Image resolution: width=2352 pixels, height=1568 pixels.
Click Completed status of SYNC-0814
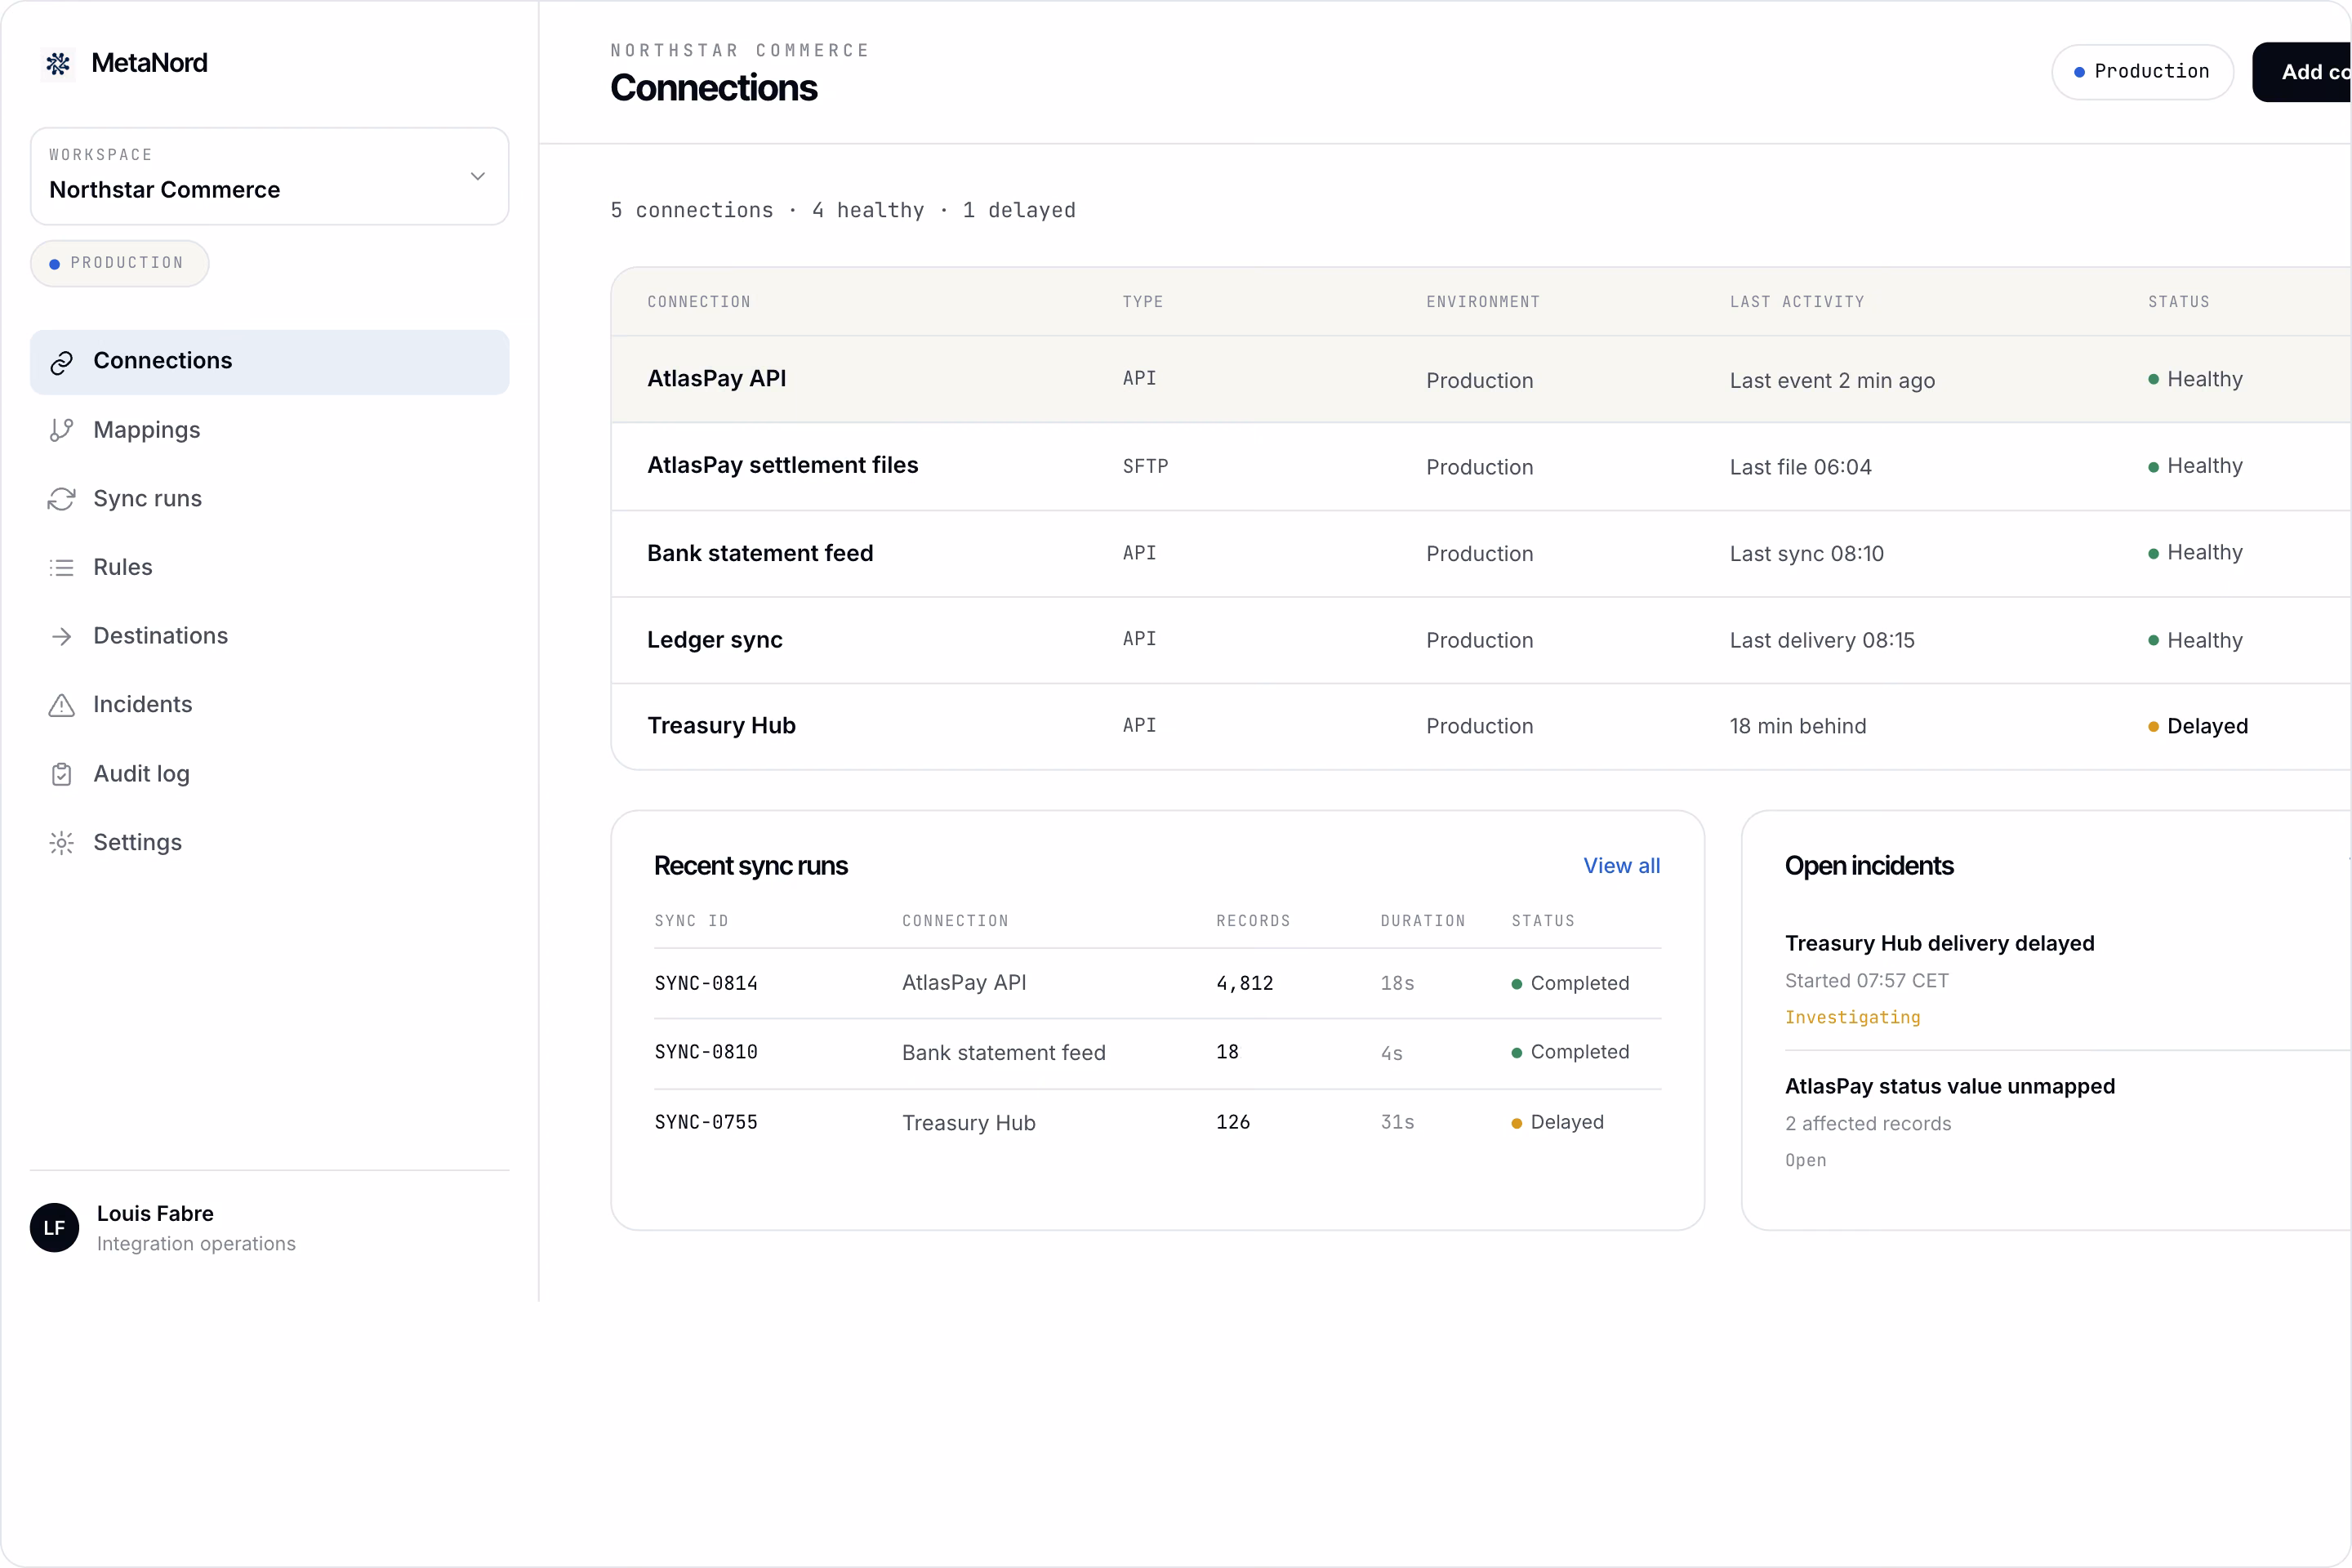click(1570, 983)
